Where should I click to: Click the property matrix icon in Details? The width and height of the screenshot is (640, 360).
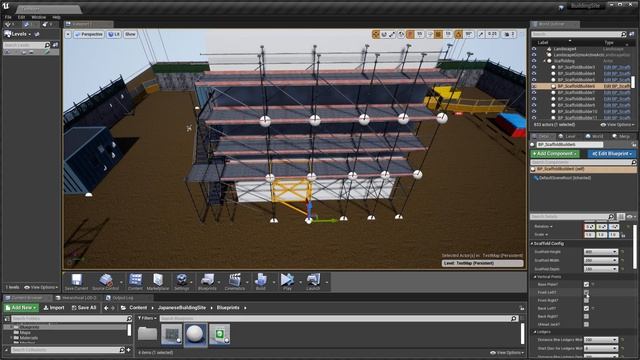click(x=621, y=217)
